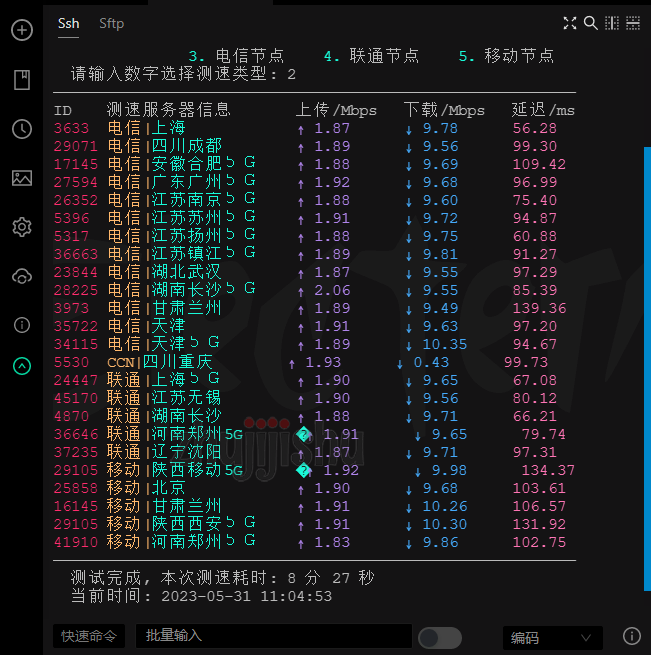Click the 测试完成 elapsed time line
Screen dimensions: 651x655
pos(223,578)
